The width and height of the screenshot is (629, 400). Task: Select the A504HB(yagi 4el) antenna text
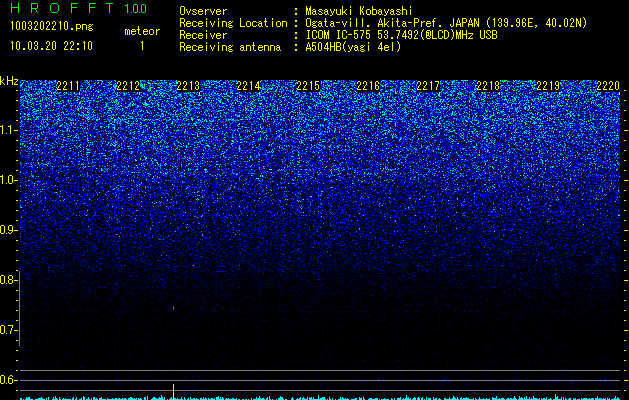(353, 47)
